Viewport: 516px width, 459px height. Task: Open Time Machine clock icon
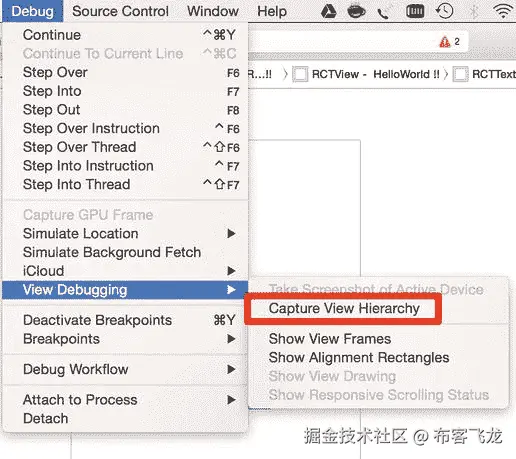pyautogui.click(x=445, y=11)
